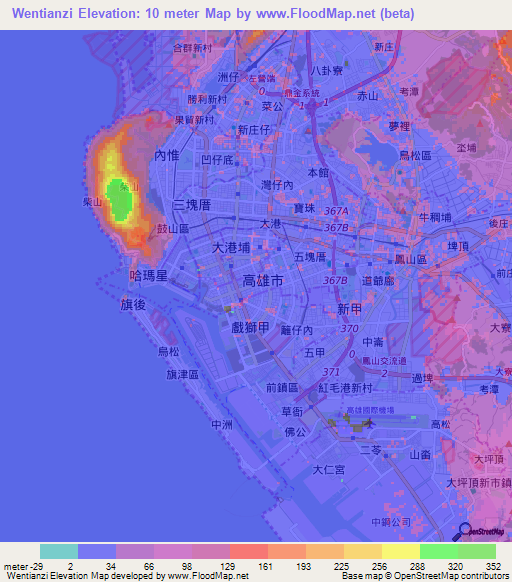Select the blue-violet legend swatch right of 2

97,552
